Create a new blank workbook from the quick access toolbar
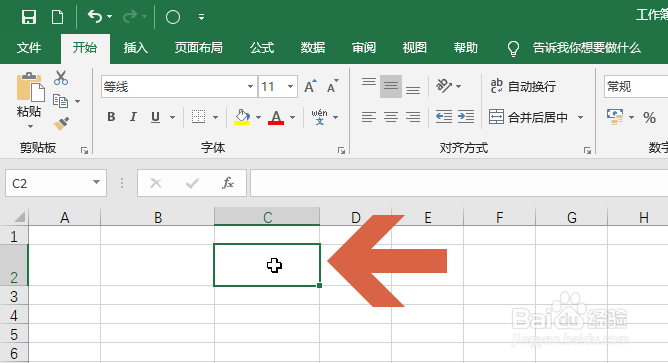 [58, 17]
